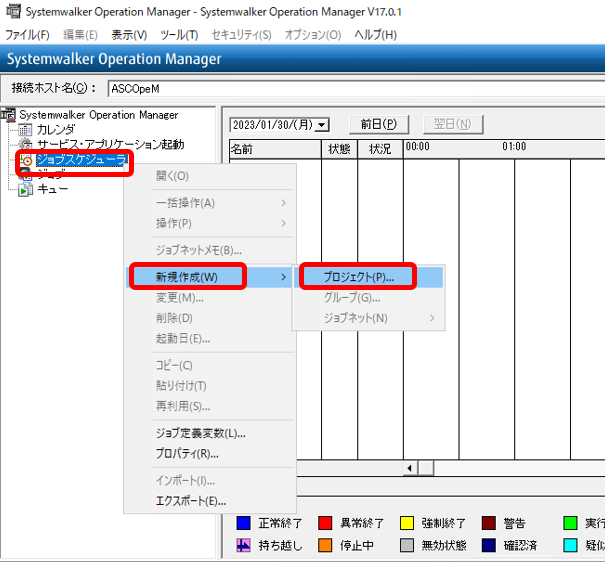Click the 変更(M)... context menu entry

pos(180,297)
